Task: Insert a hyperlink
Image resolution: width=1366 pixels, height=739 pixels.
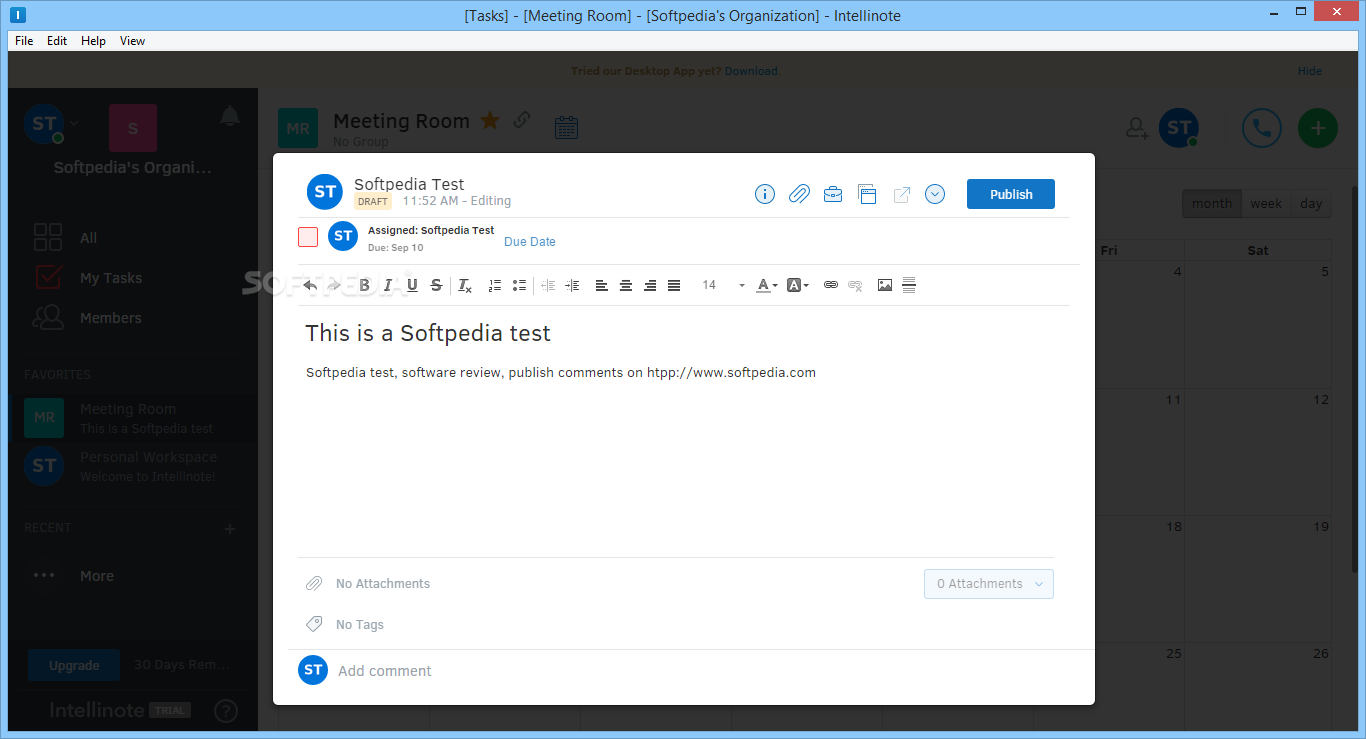Action: pyautogui.click(x=831, y=285)
